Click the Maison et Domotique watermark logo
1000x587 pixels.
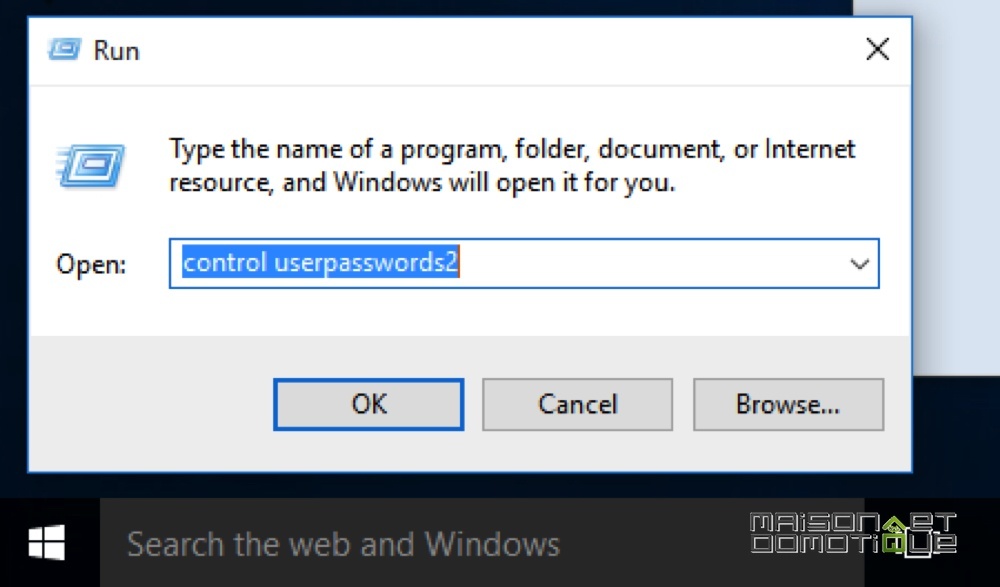[853, 533]
